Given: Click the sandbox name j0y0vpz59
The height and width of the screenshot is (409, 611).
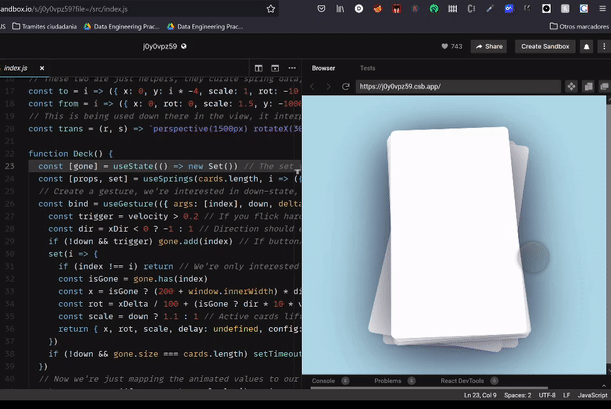Looking at the screenshot, I should (160, 46).
